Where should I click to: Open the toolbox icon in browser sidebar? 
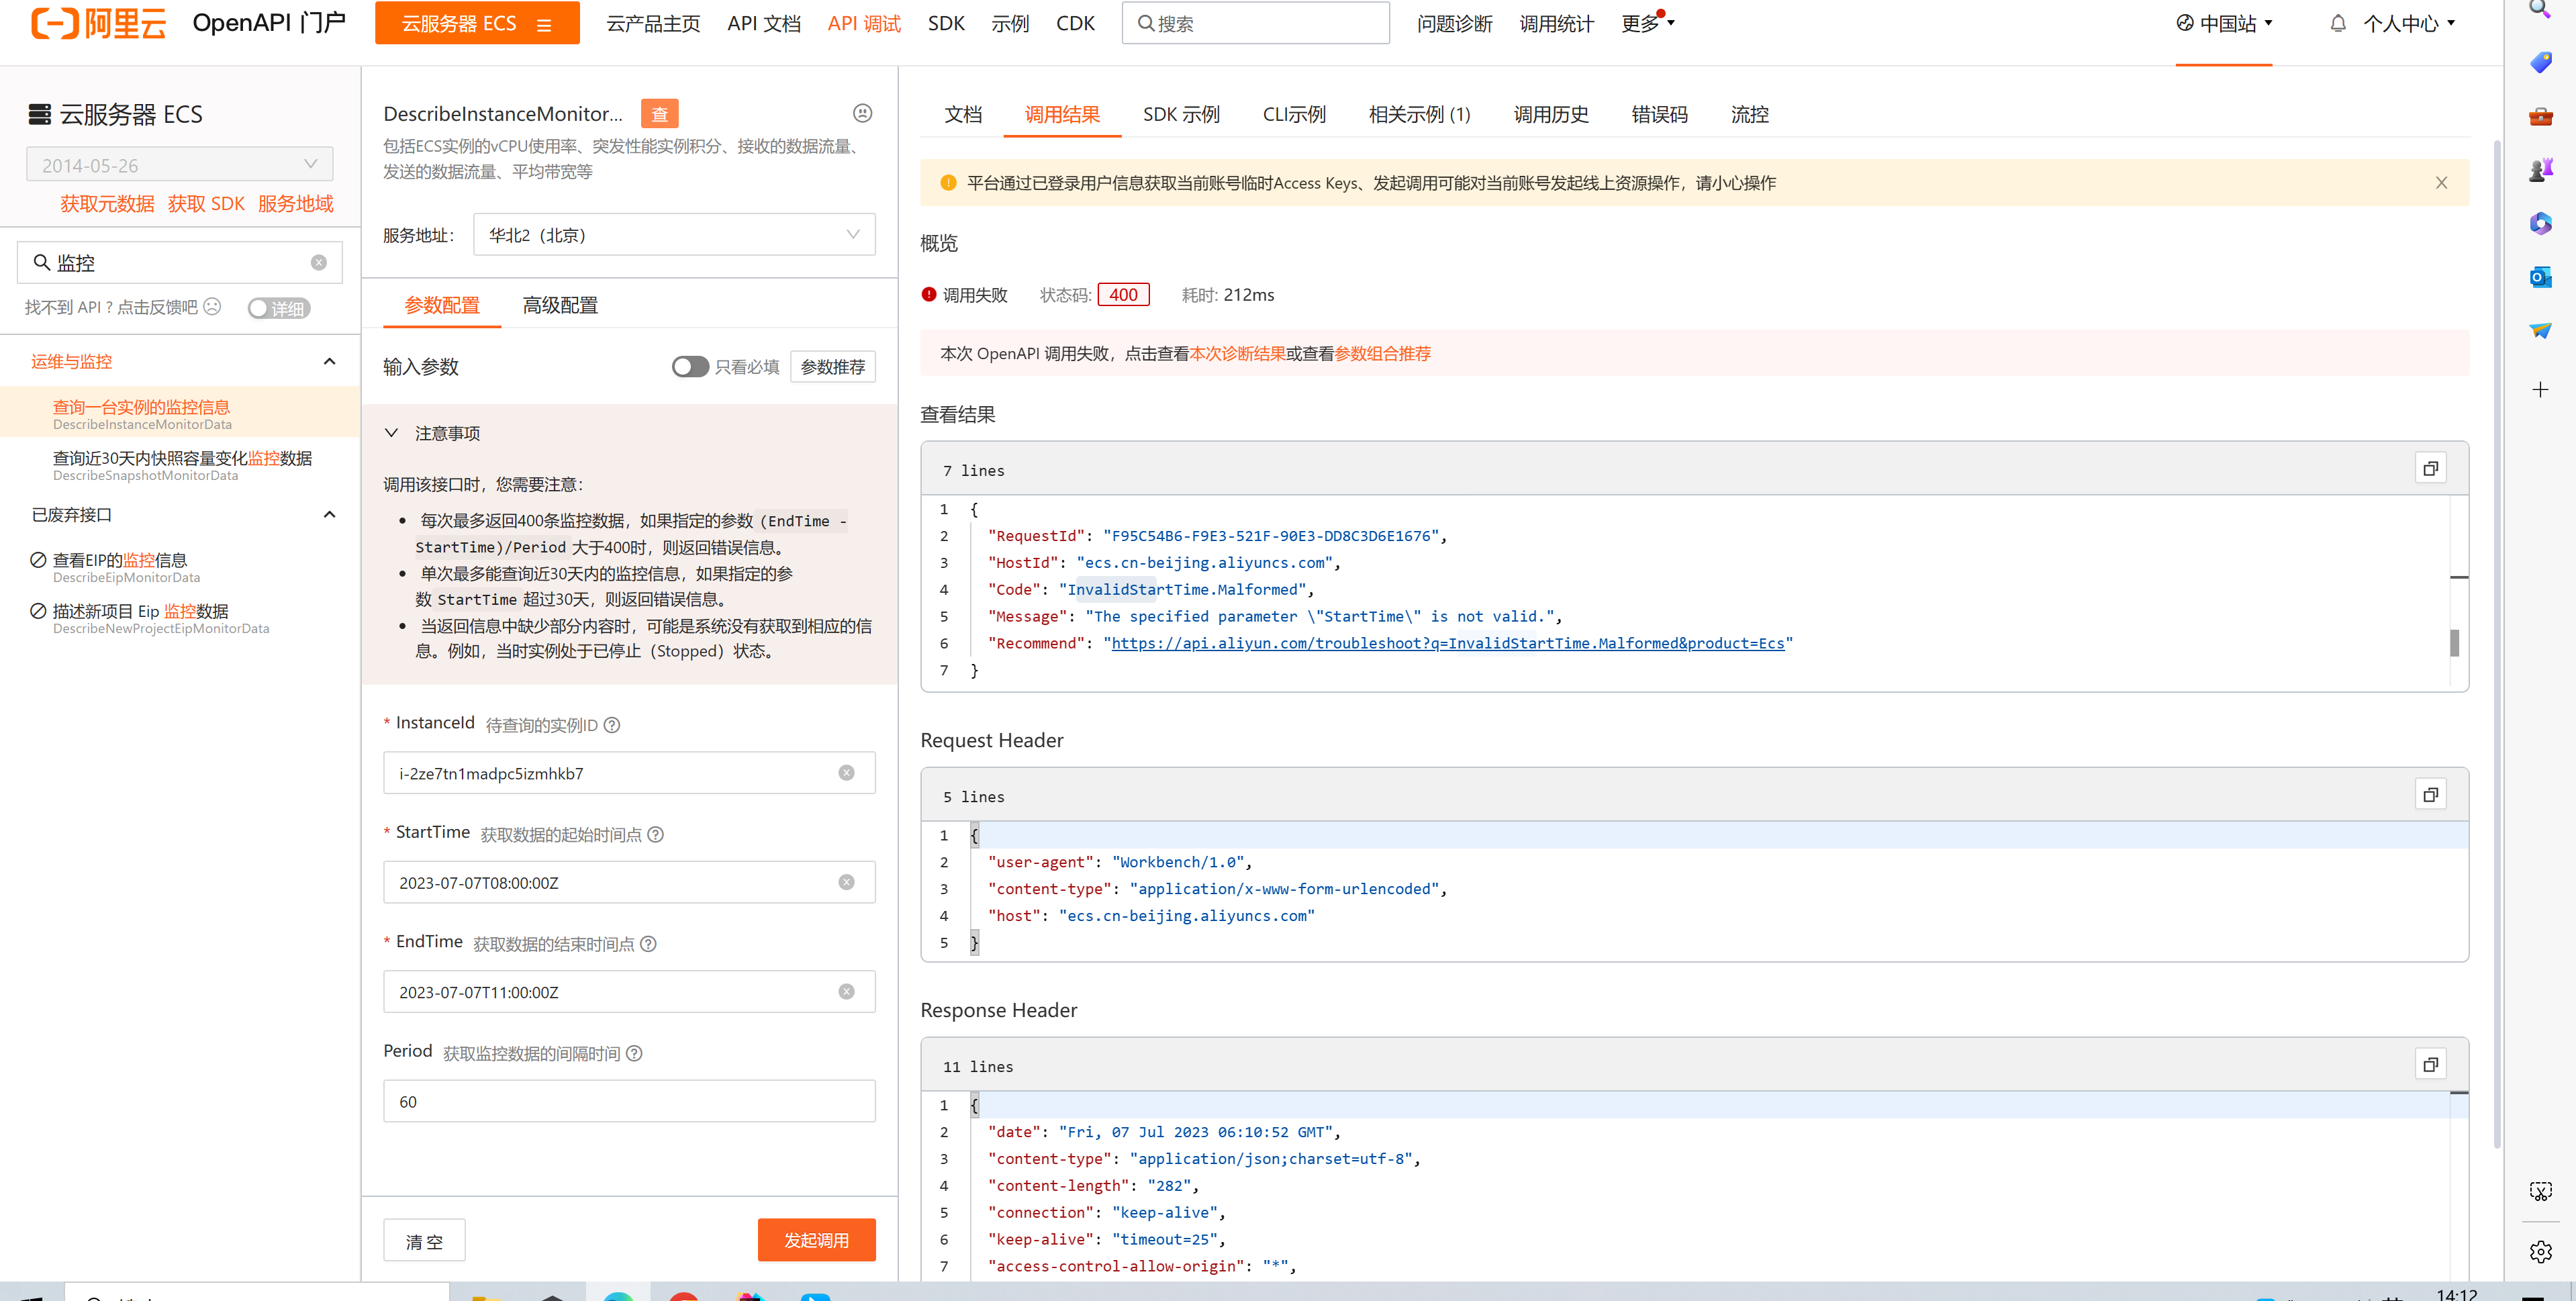[x=2540, y=117]
